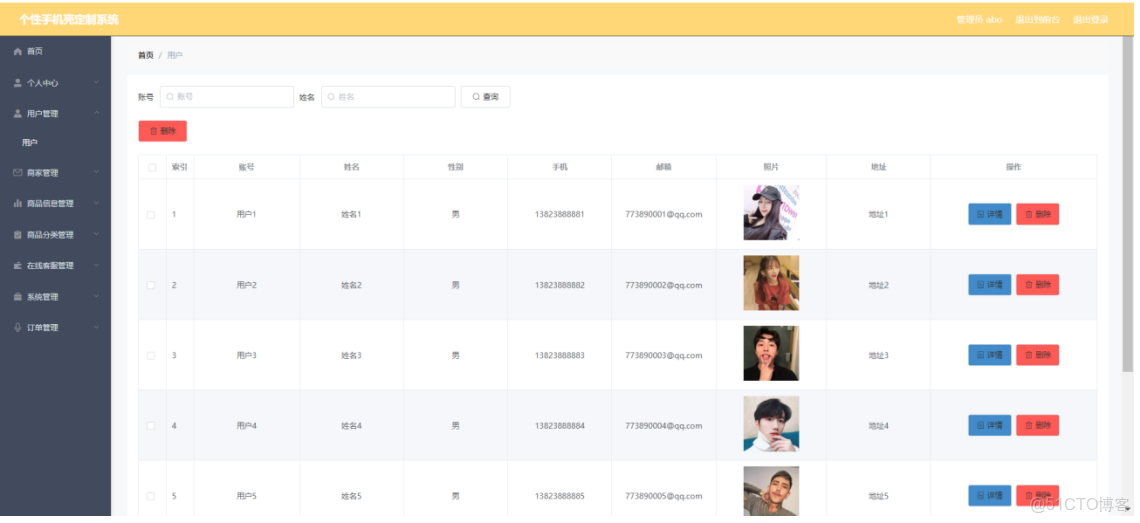1140x523 pixels.
Task: Click the search icon in 姓名 field
Action: (x=332, y=96)
